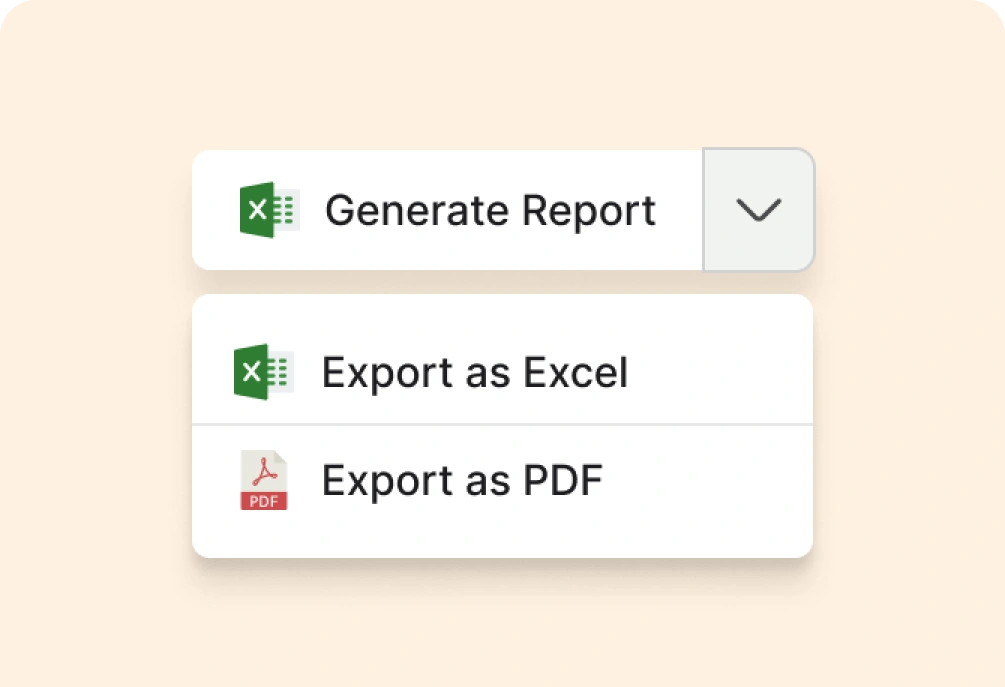The width and height of the screenshot is (1005, 687).
Task: Choose the Export as PDF text
Action: (x=462, y=481)
